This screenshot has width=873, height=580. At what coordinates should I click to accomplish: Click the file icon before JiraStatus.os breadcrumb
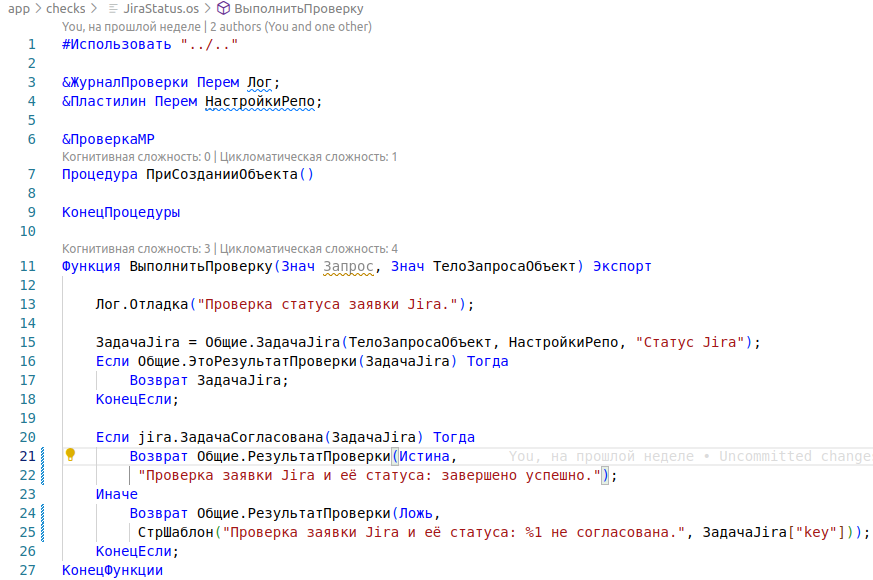pos(113,8)
